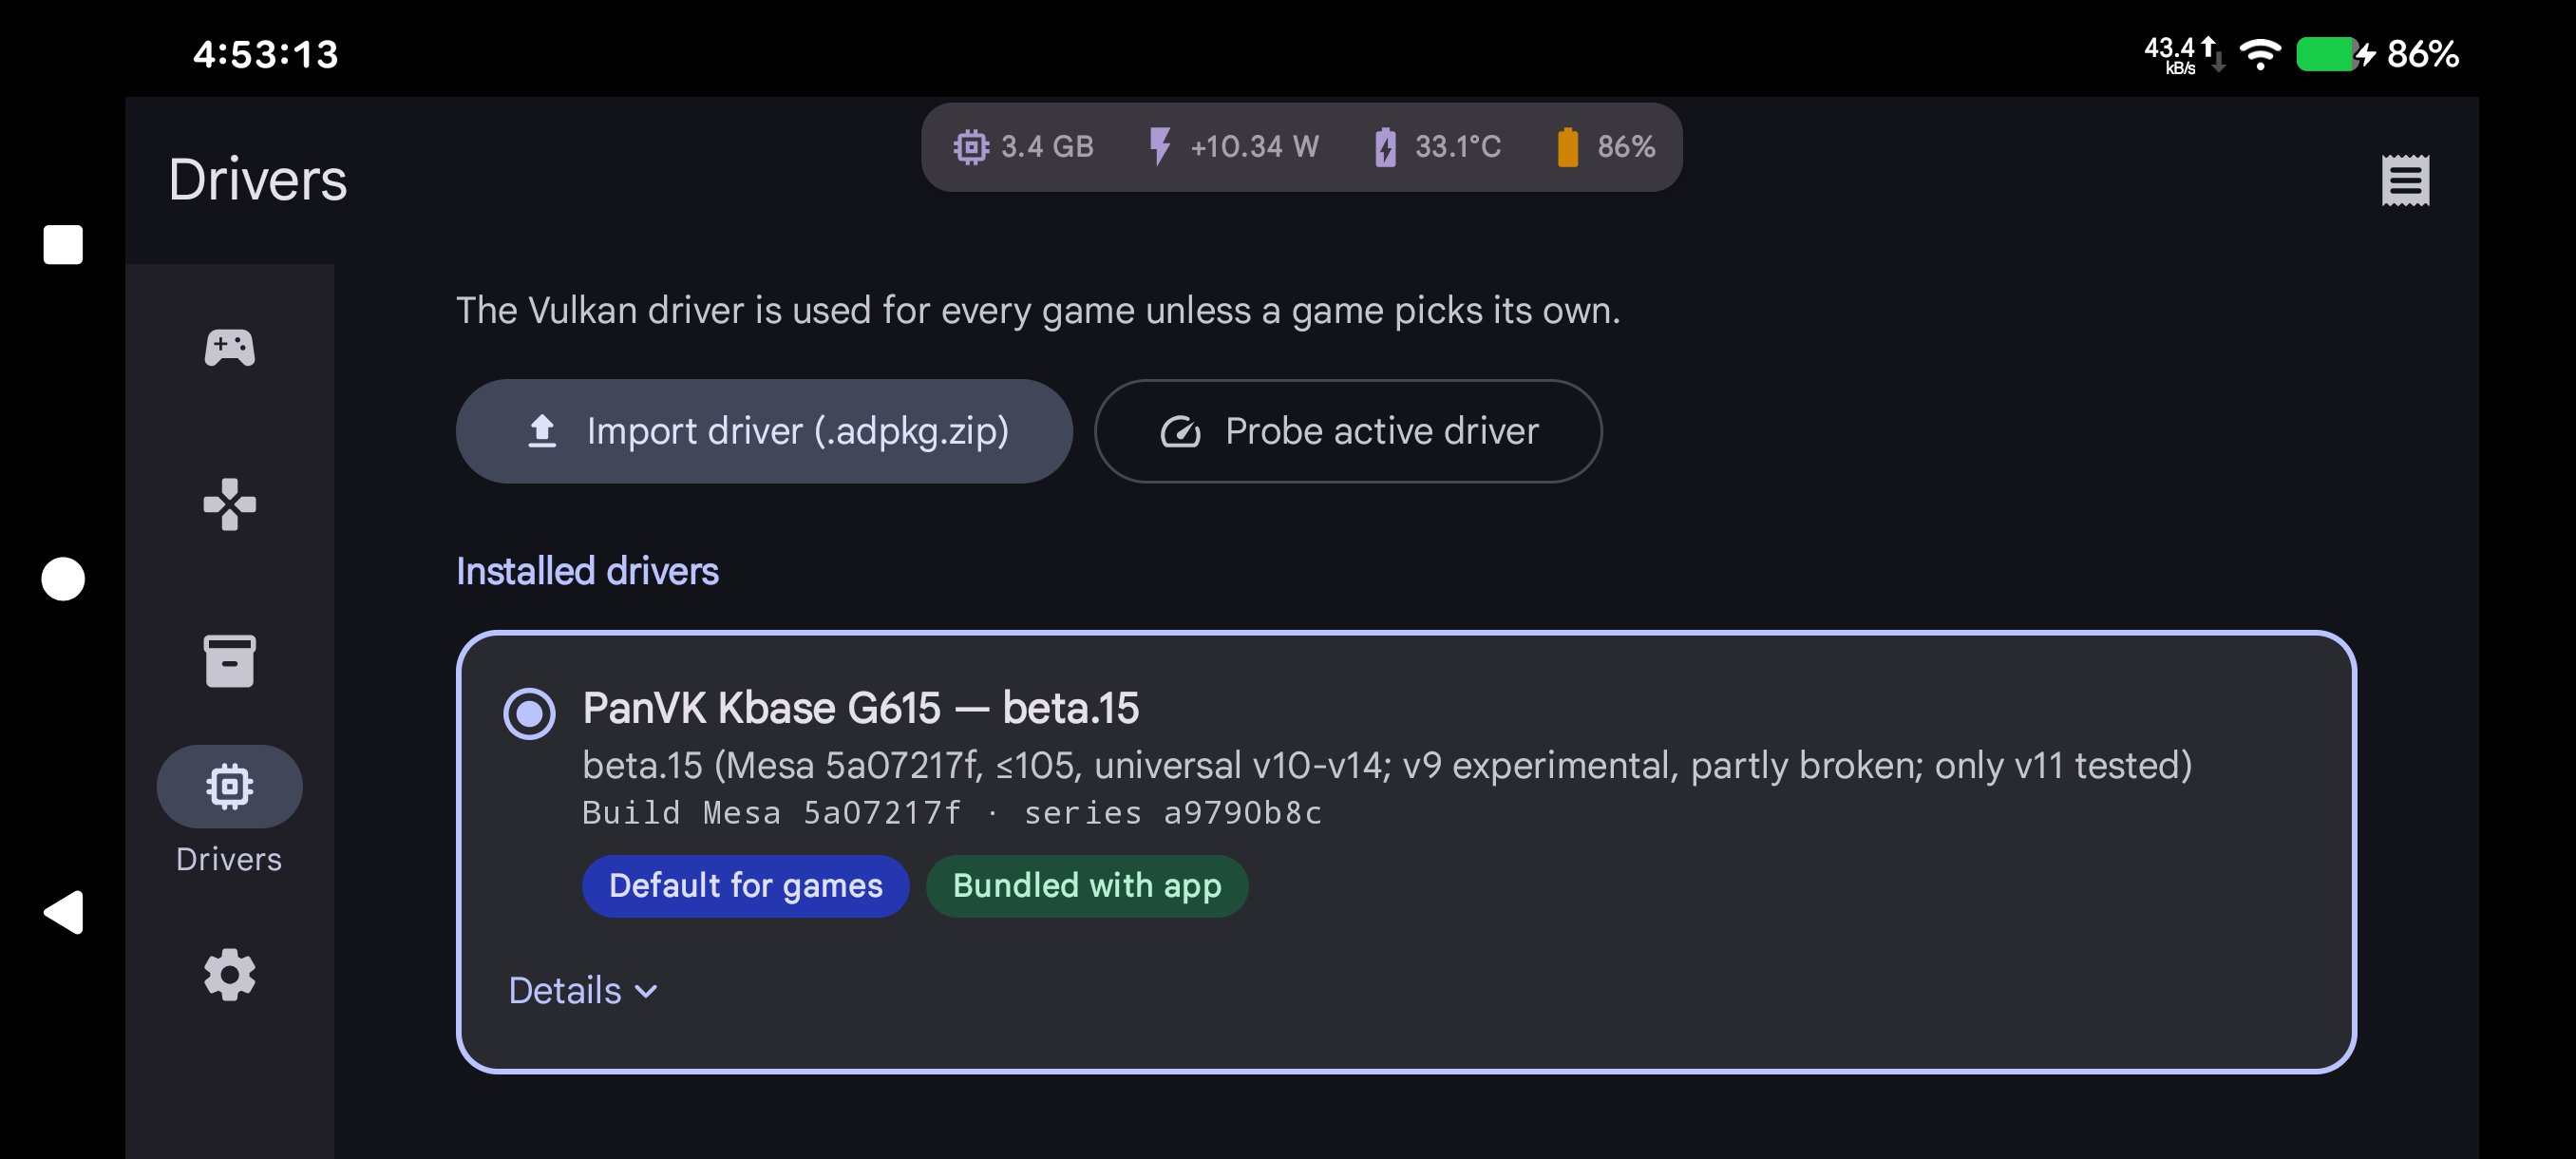
Task: Click Import driver (.adpkg.zip) button
Action: pos(764,431)
